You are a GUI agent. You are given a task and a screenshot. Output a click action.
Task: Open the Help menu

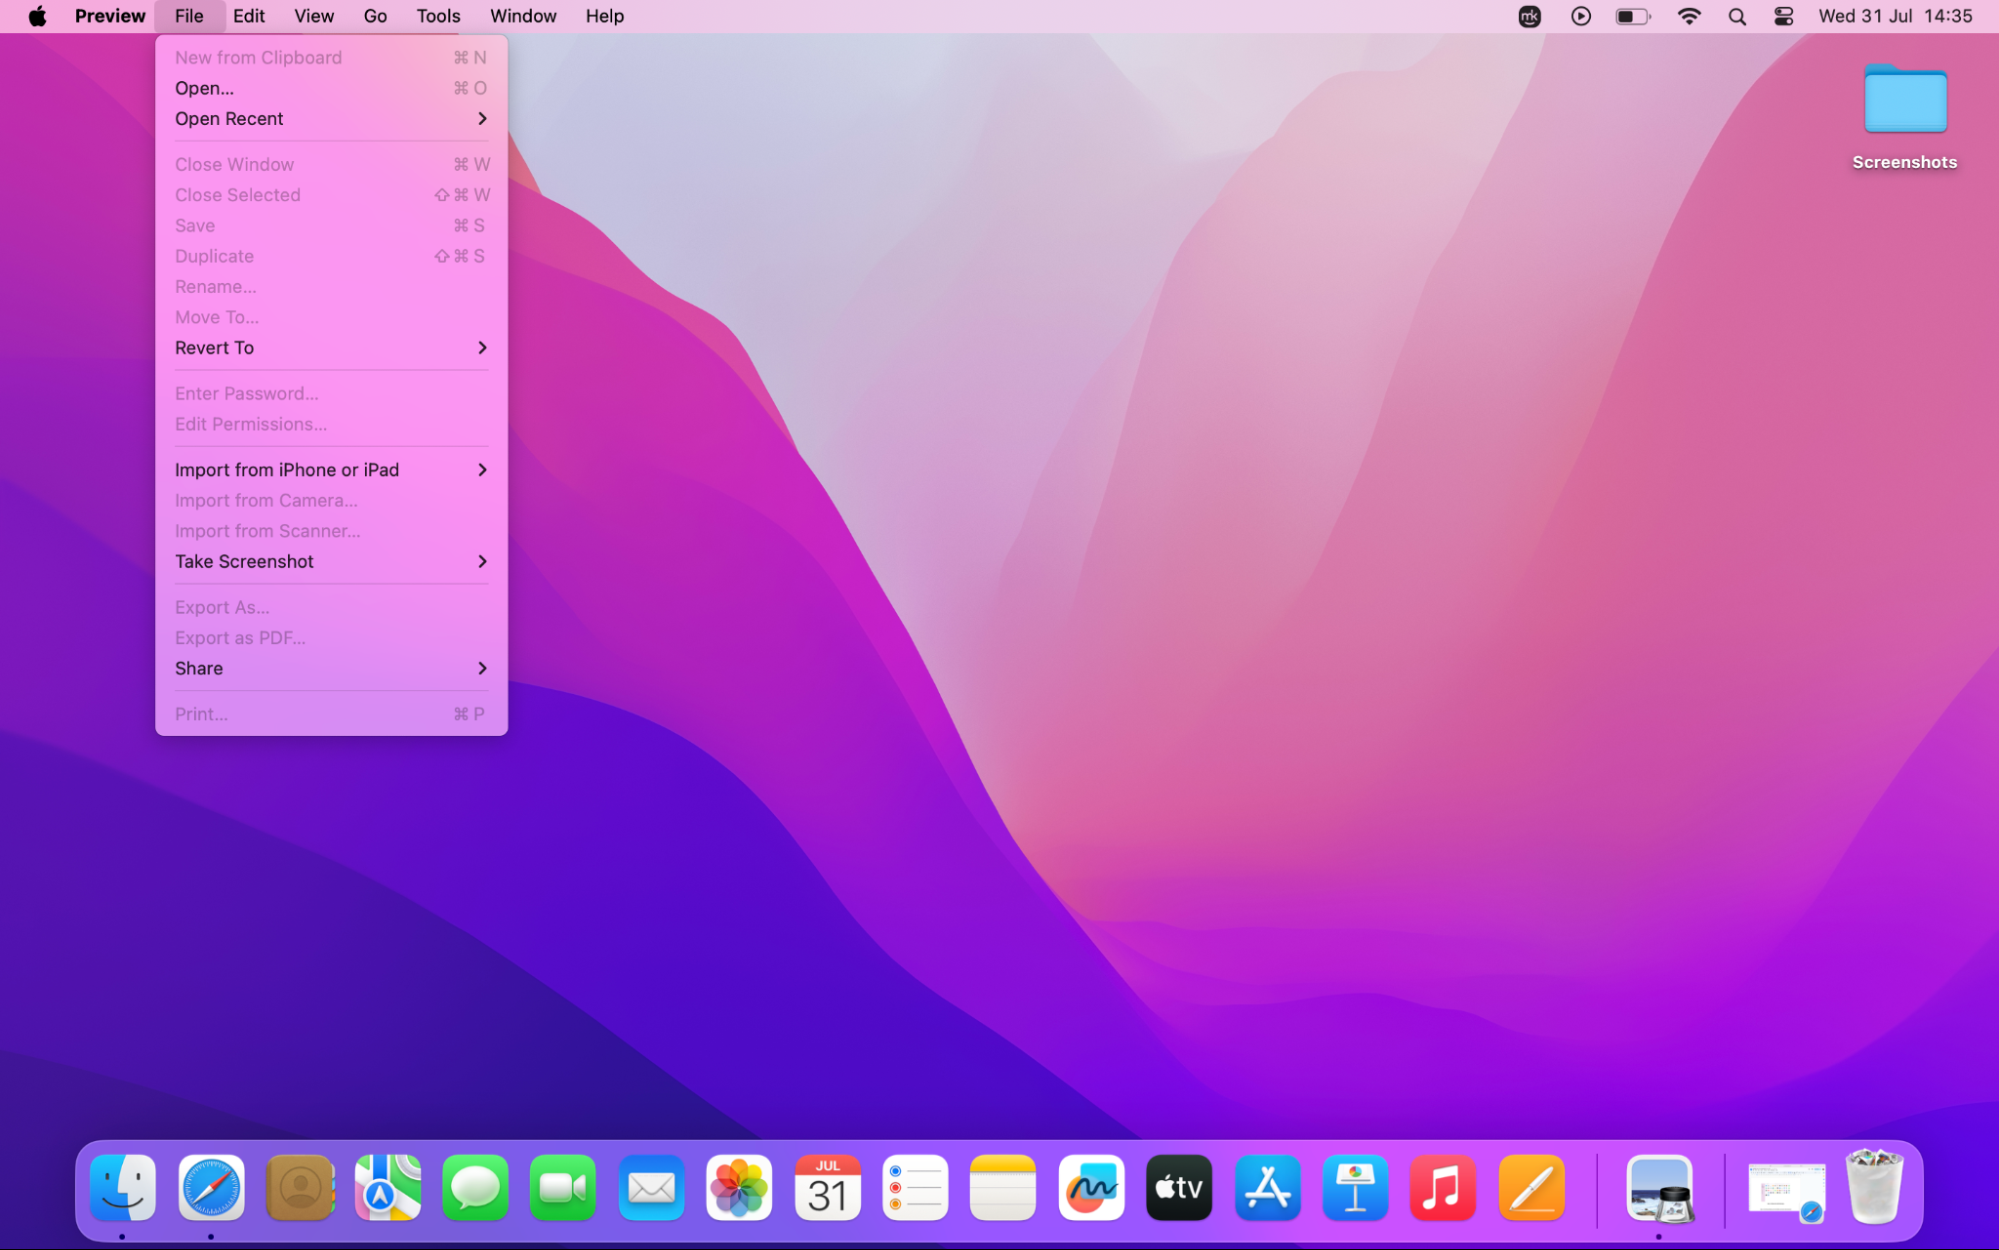pos(604,16)
